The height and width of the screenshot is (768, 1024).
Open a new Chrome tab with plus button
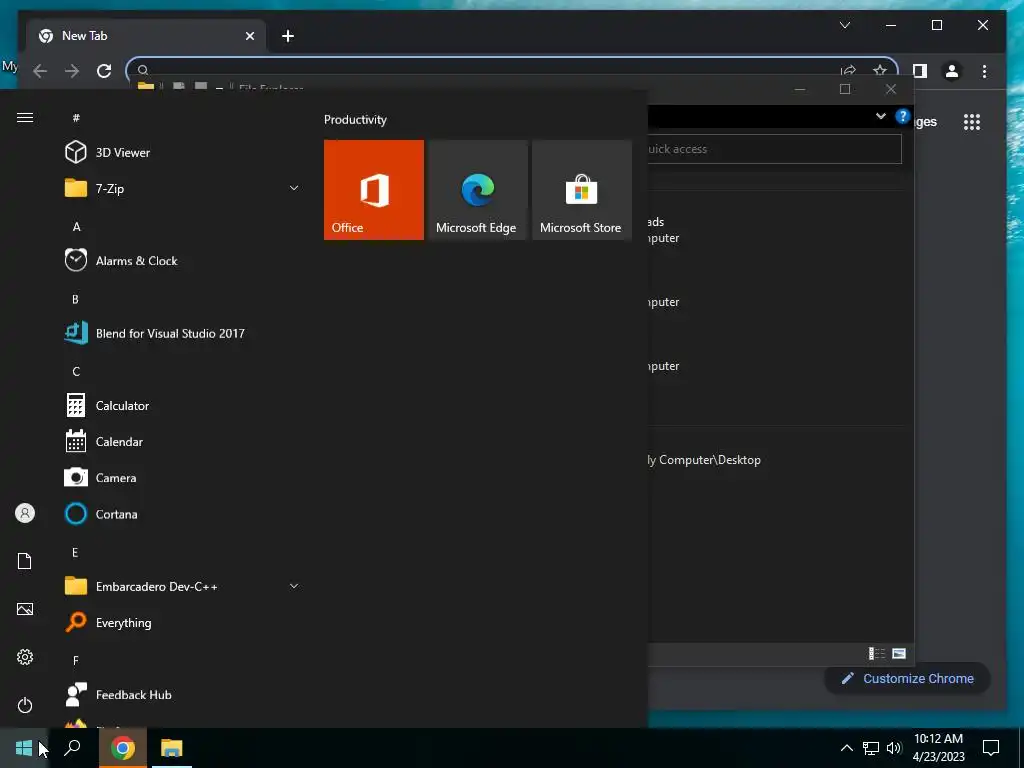[288, 36]
